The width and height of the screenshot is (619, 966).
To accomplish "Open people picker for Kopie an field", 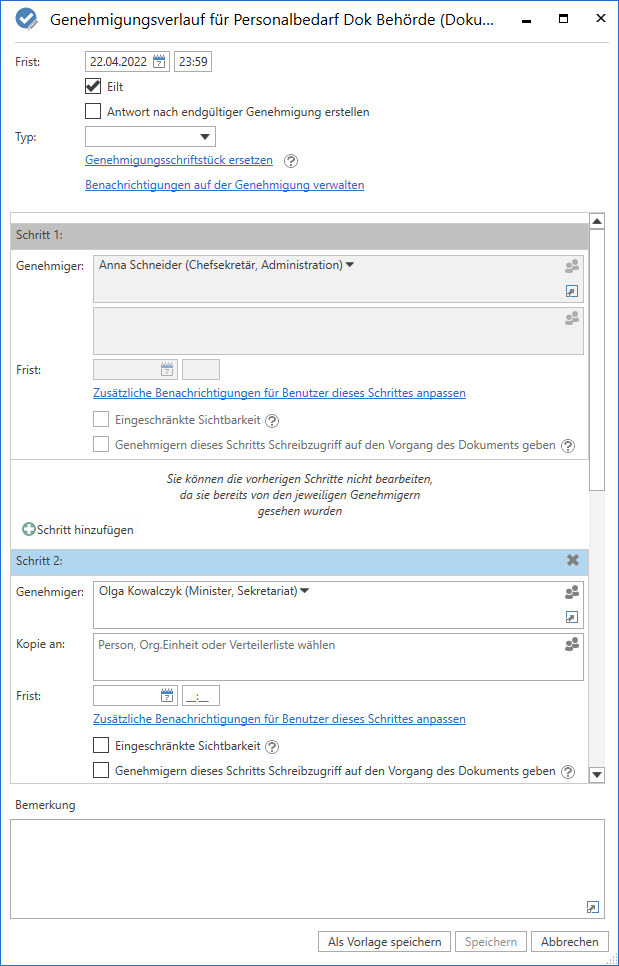I will (x=572, y=645).
